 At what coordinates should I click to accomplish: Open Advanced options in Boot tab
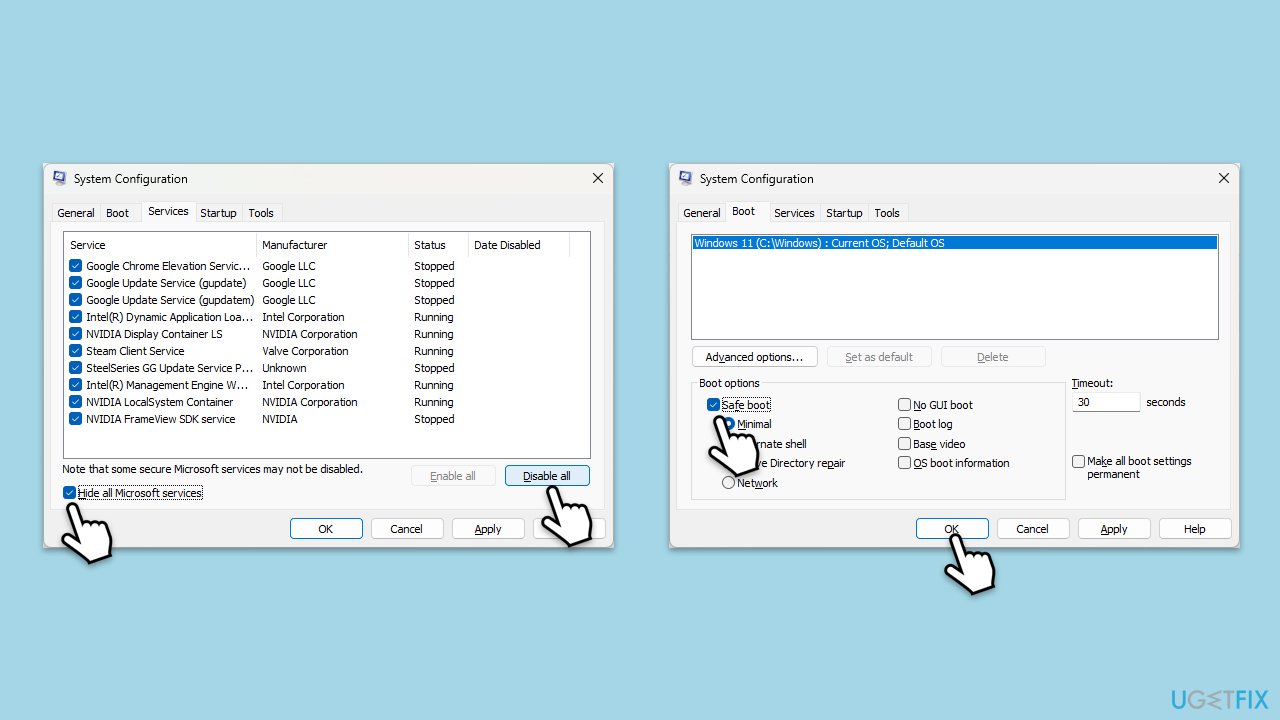[x=754, y=357]
